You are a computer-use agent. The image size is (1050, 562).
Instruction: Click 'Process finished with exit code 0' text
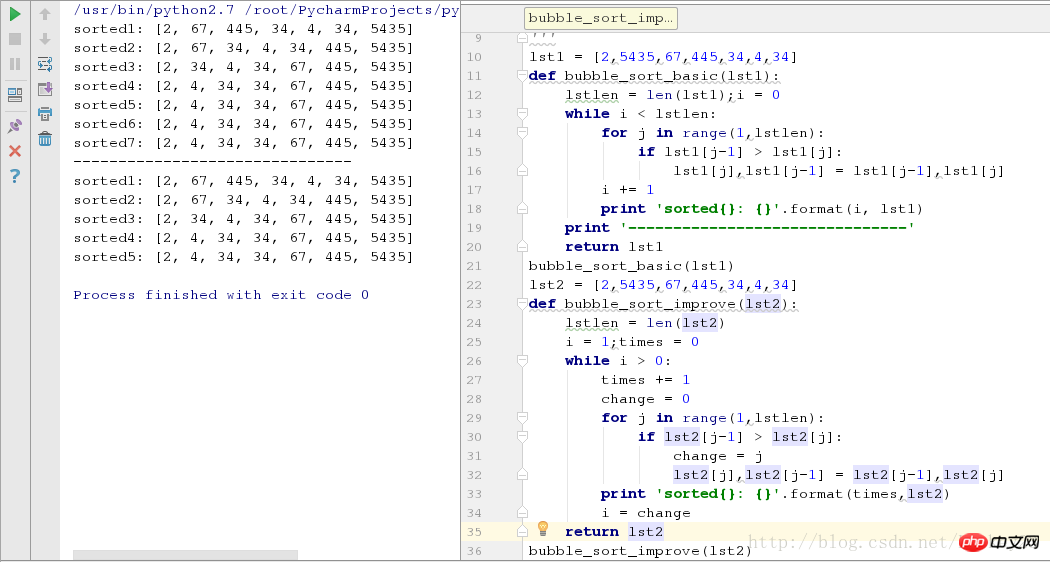tap(221, 295)
